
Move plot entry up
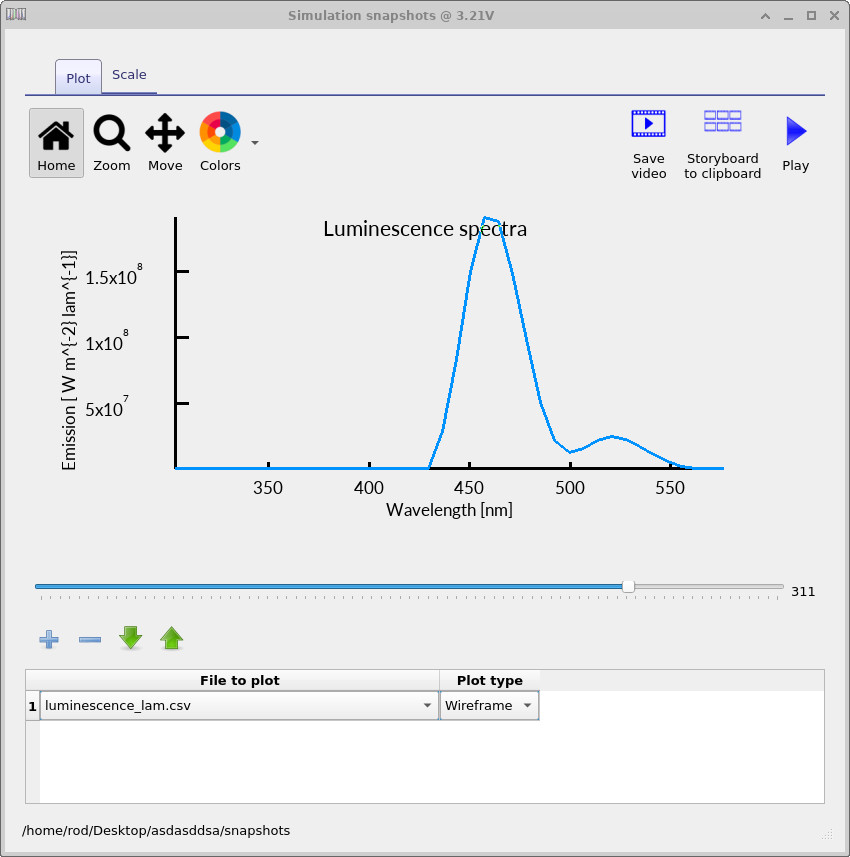click(171, 638)
